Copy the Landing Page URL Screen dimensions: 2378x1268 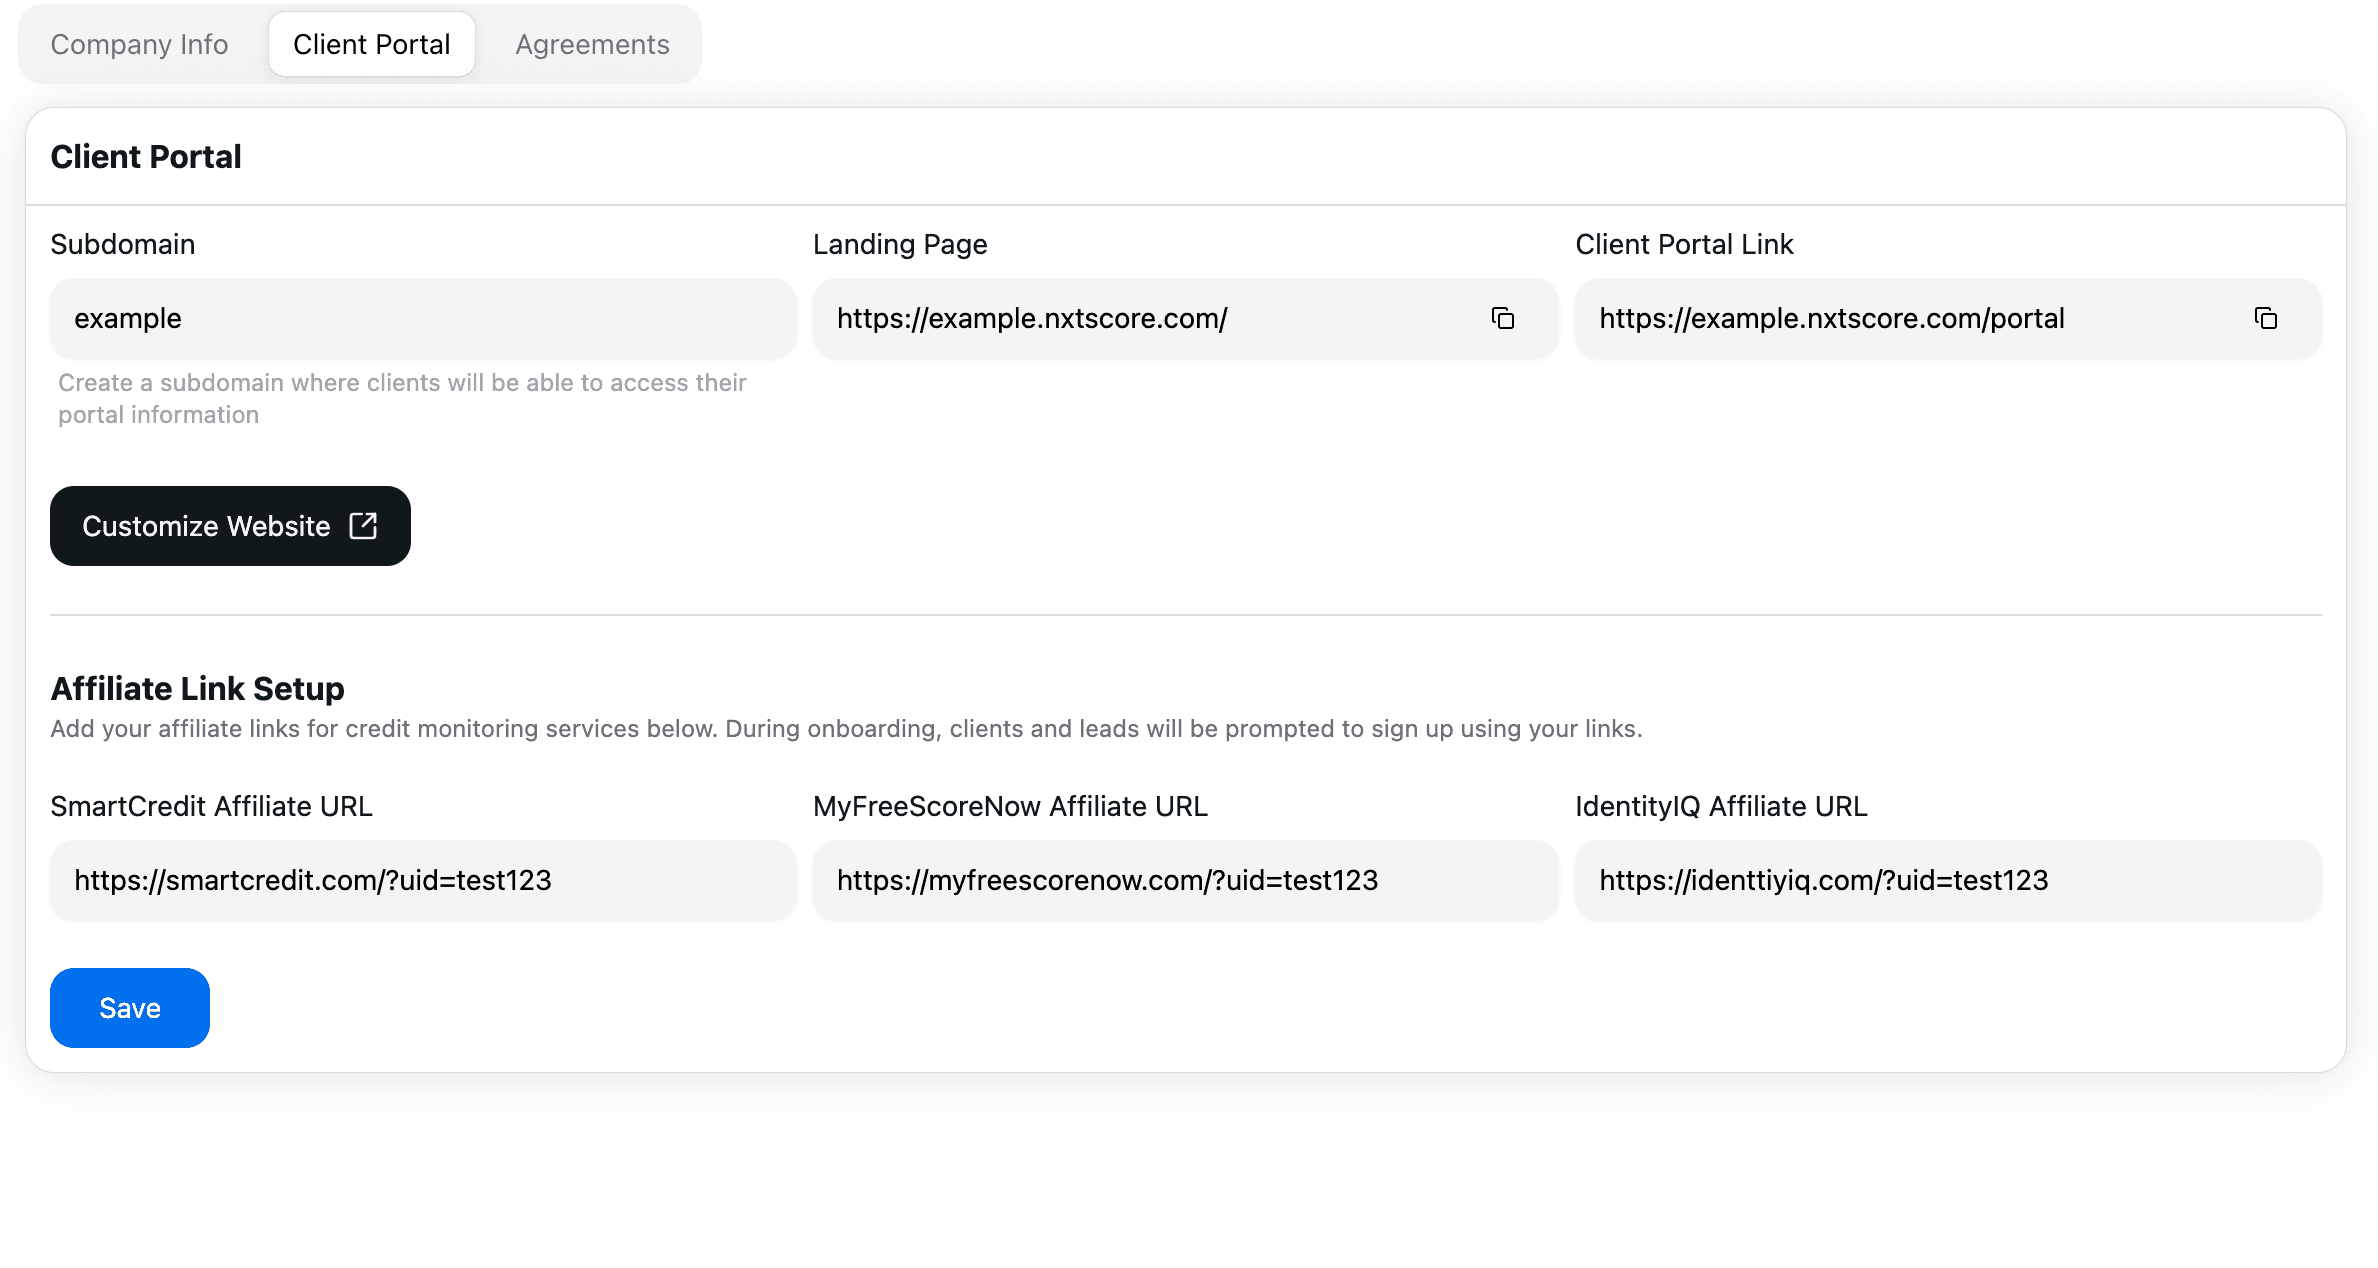[x=1502, y=318]
